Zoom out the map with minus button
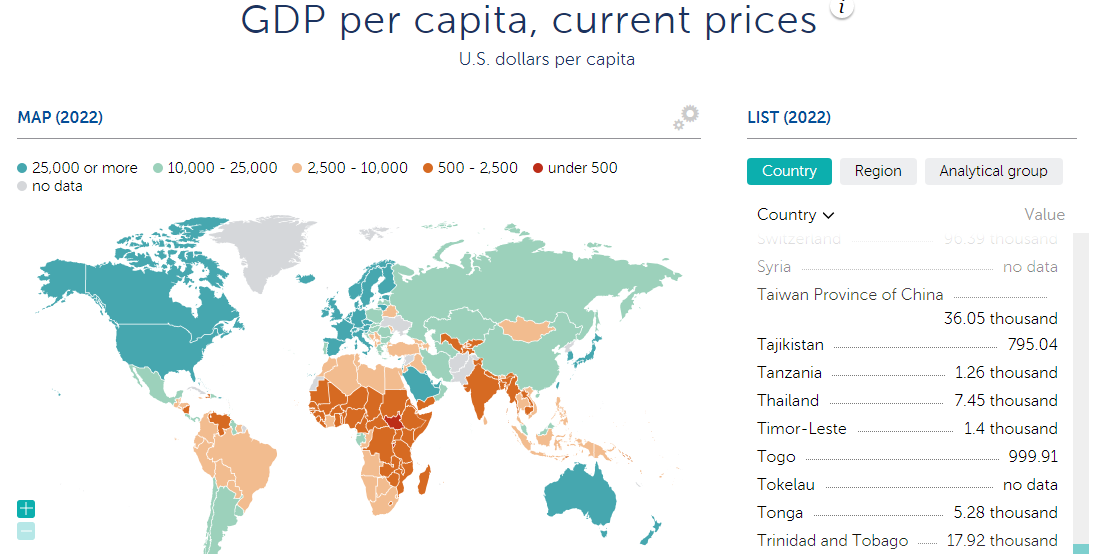 26,531
